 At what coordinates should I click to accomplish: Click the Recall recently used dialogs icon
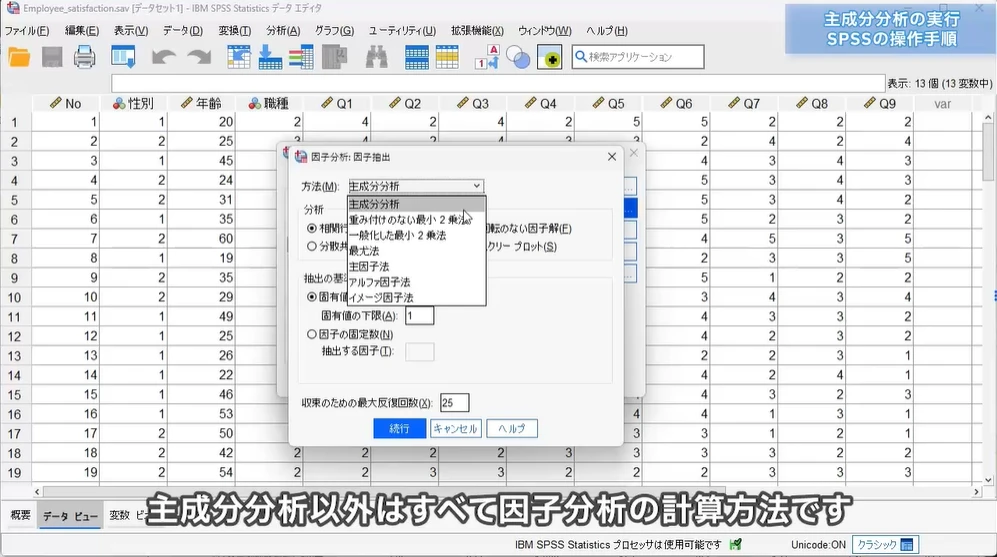coord(123,57)
